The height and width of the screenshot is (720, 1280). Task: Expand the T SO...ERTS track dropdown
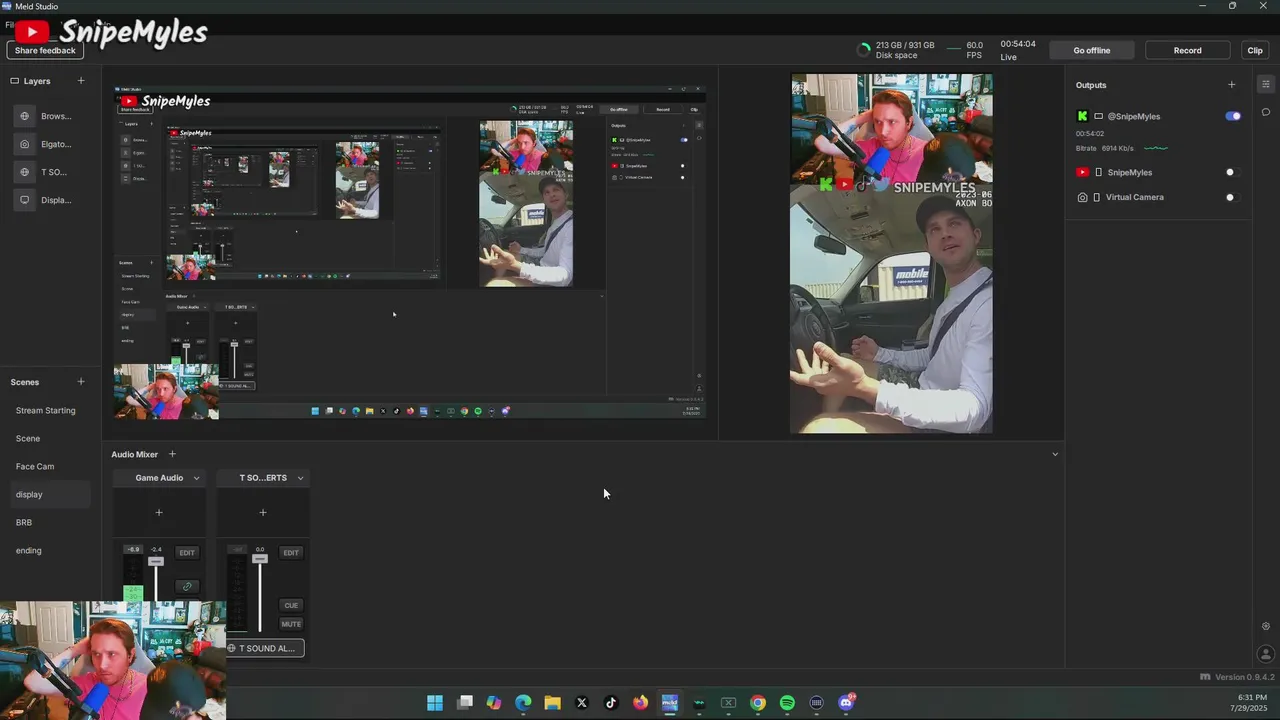click(x=300, y=478)
